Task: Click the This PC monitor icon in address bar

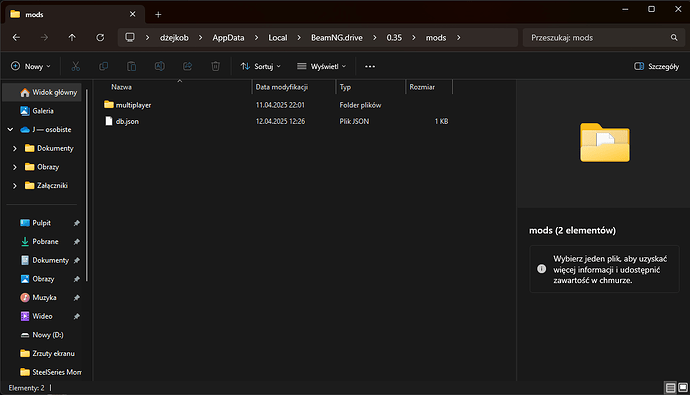Action: click(x=130, y=37)
